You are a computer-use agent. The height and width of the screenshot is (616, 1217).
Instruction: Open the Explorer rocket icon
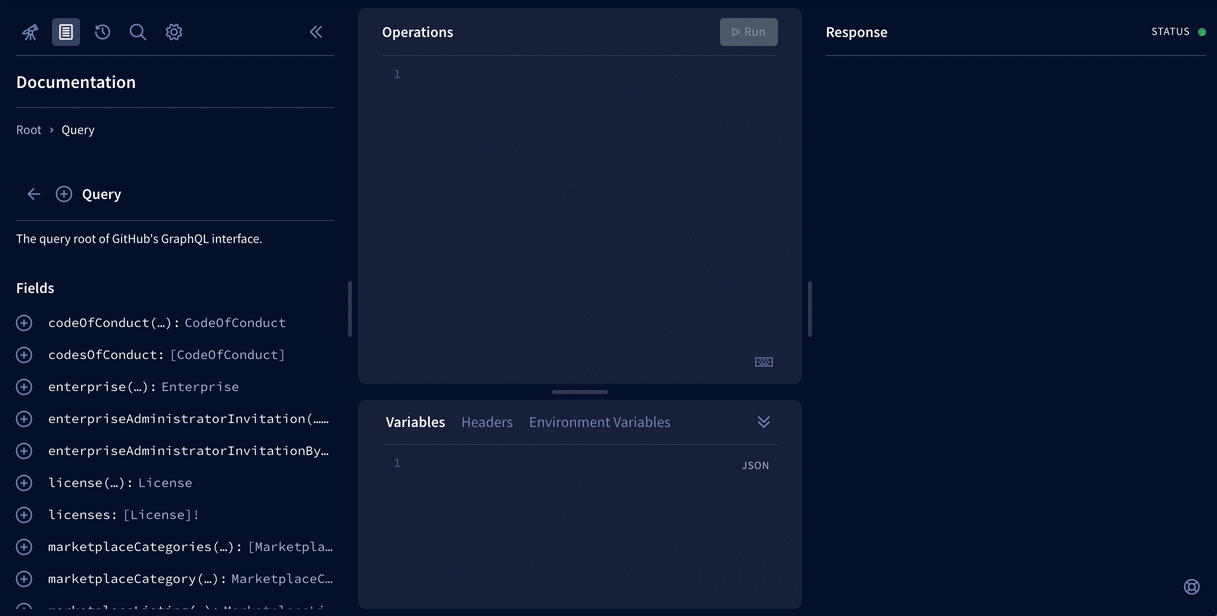[30, 32]
